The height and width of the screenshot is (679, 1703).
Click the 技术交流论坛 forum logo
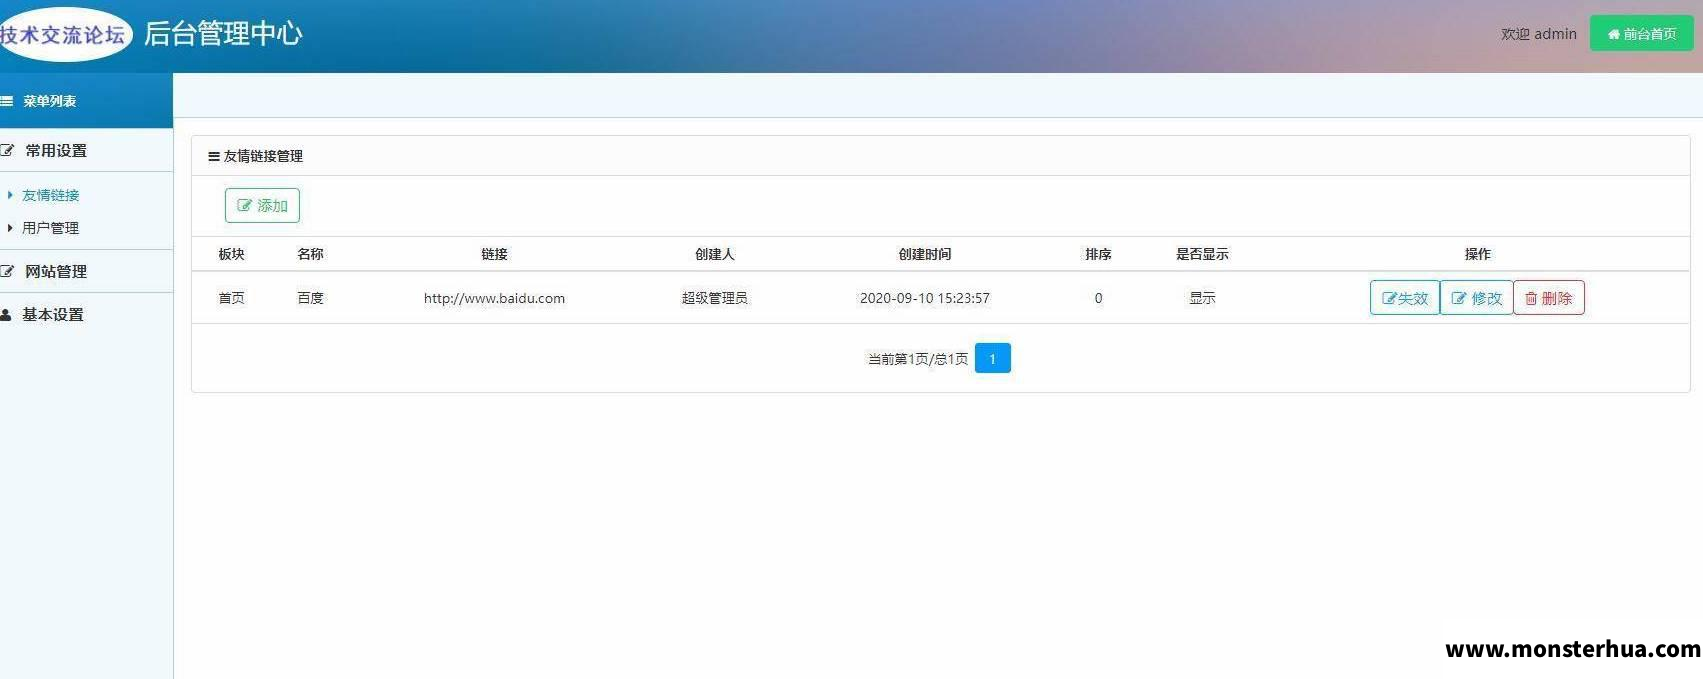tap(64, 35)
